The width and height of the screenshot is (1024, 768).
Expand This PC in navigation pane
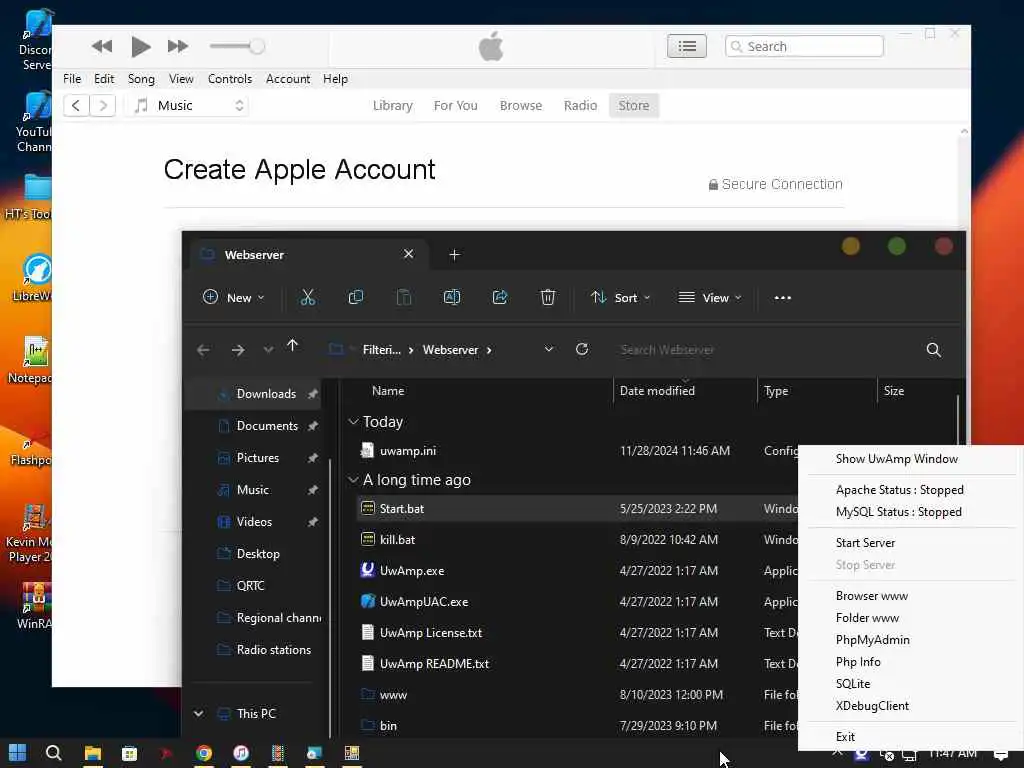[x=198, y=714]
